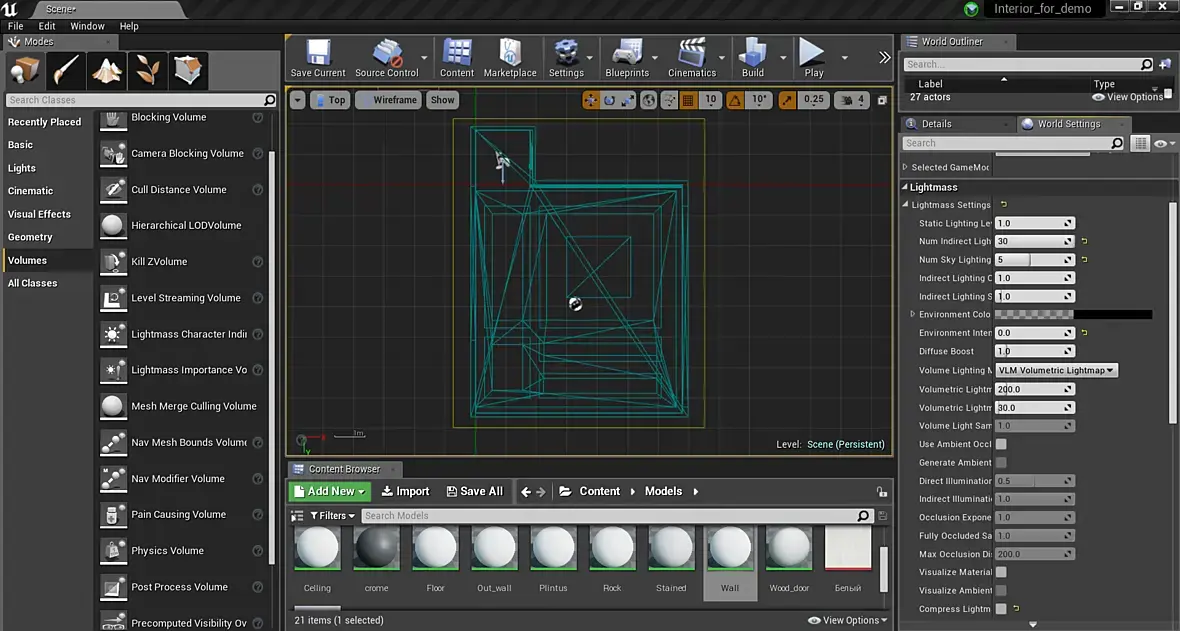
Task: Check the Visualize Material Diffuse checkbox
Action: (x=1001, y=572)
